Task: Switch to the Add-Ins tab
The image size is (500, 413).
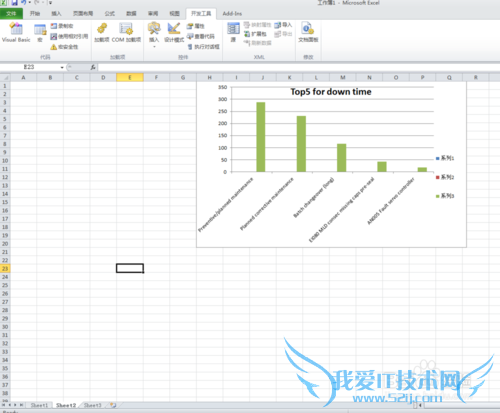Action: point(232,14)
